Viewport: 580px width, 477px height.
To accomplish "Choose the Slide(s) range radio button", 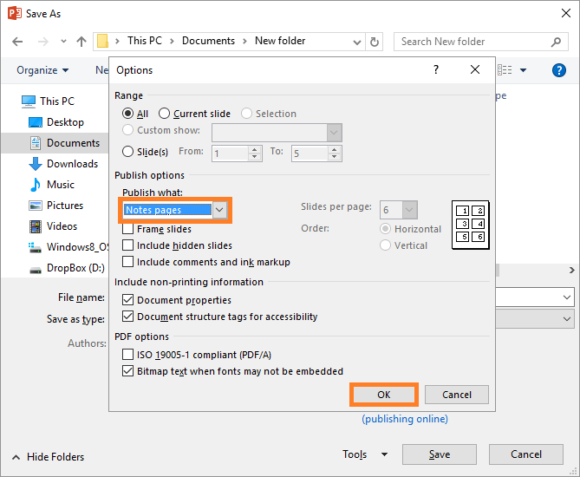I will (128, 152).
